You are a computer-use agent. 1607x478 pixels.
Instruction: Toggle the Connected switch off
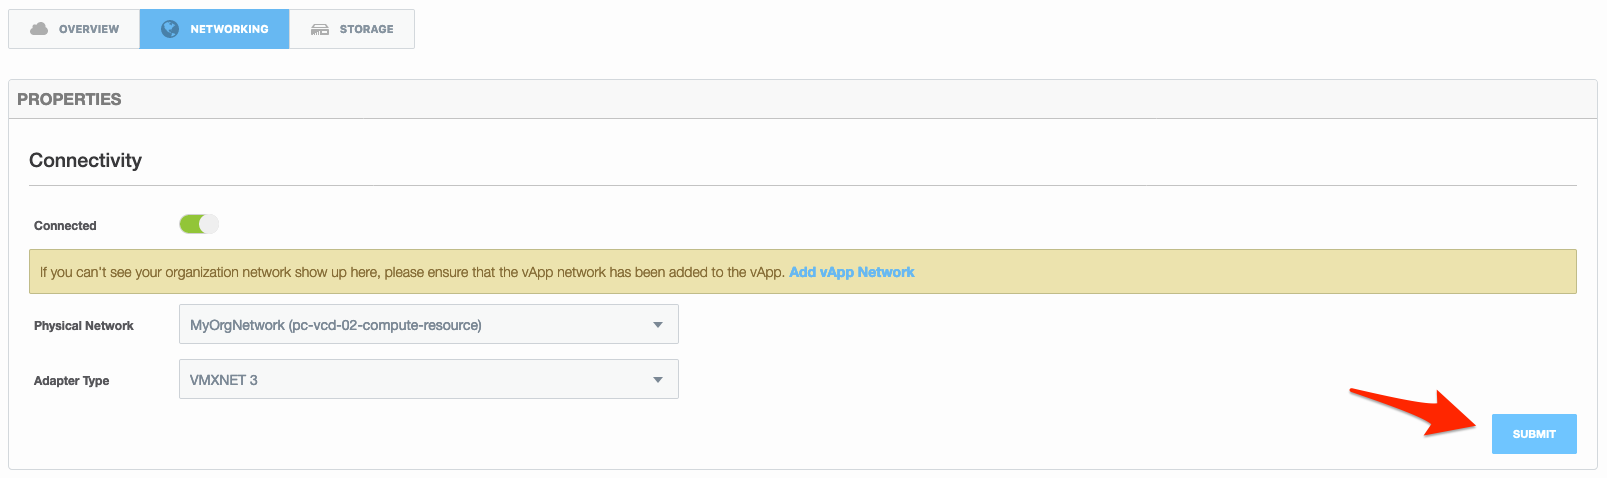(199, 224)
